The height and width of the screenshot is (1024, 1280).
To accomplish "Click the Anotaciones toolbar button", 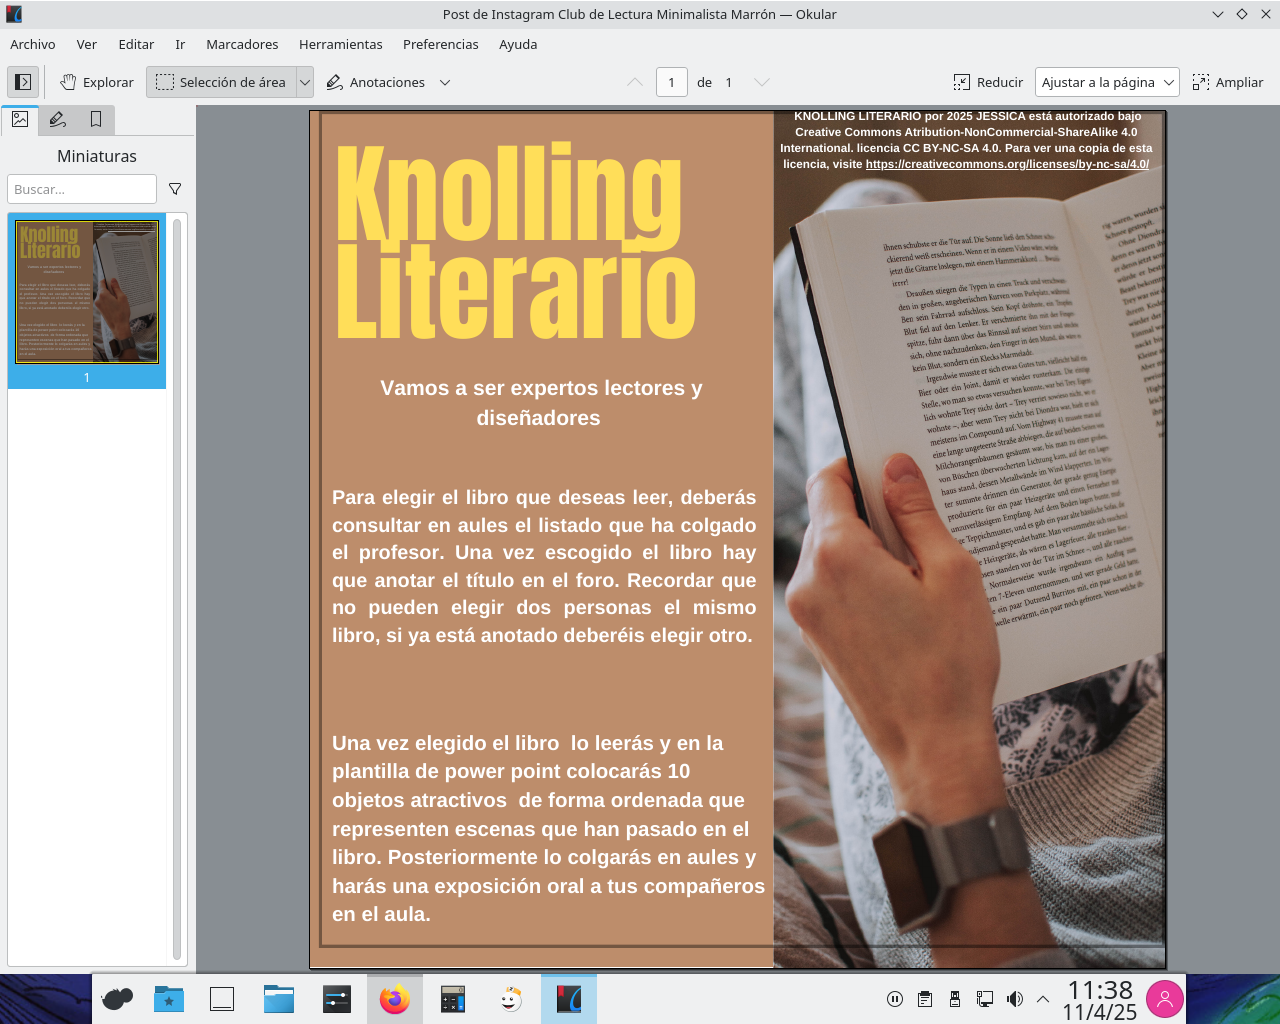I will (x=376, y=82).
